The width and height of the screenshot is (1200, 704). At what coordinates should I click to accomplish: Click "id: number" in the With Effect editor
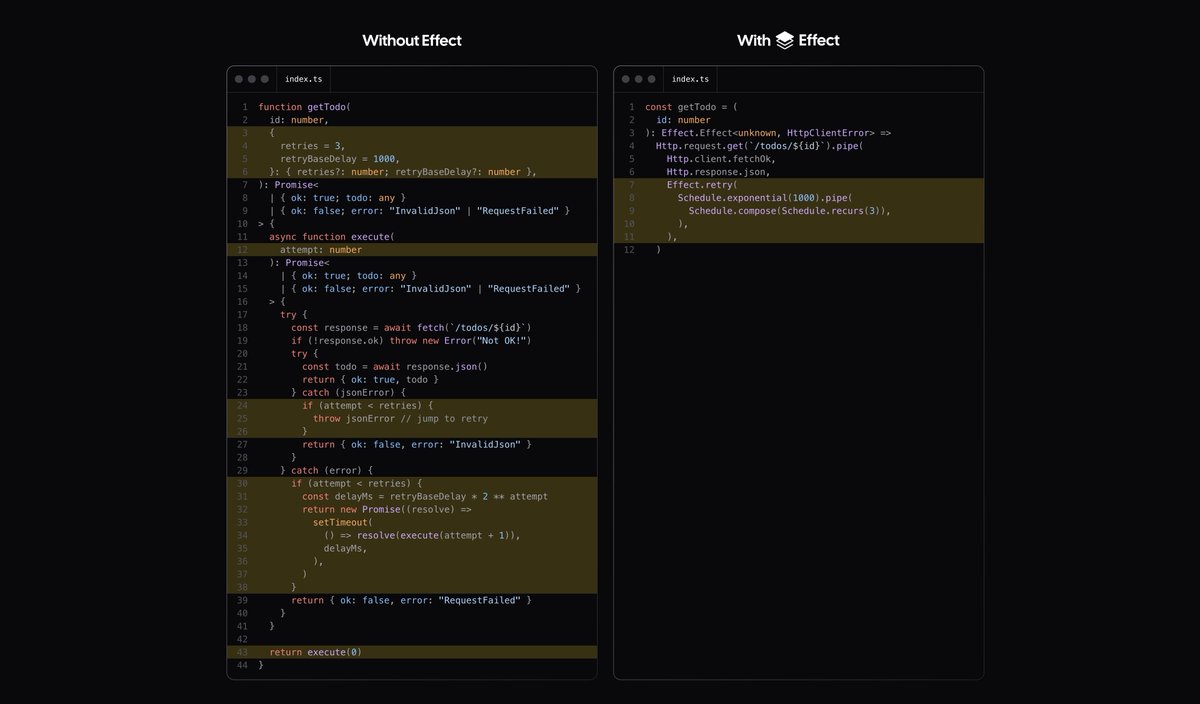pyautogui.click(x=683, y=120)
